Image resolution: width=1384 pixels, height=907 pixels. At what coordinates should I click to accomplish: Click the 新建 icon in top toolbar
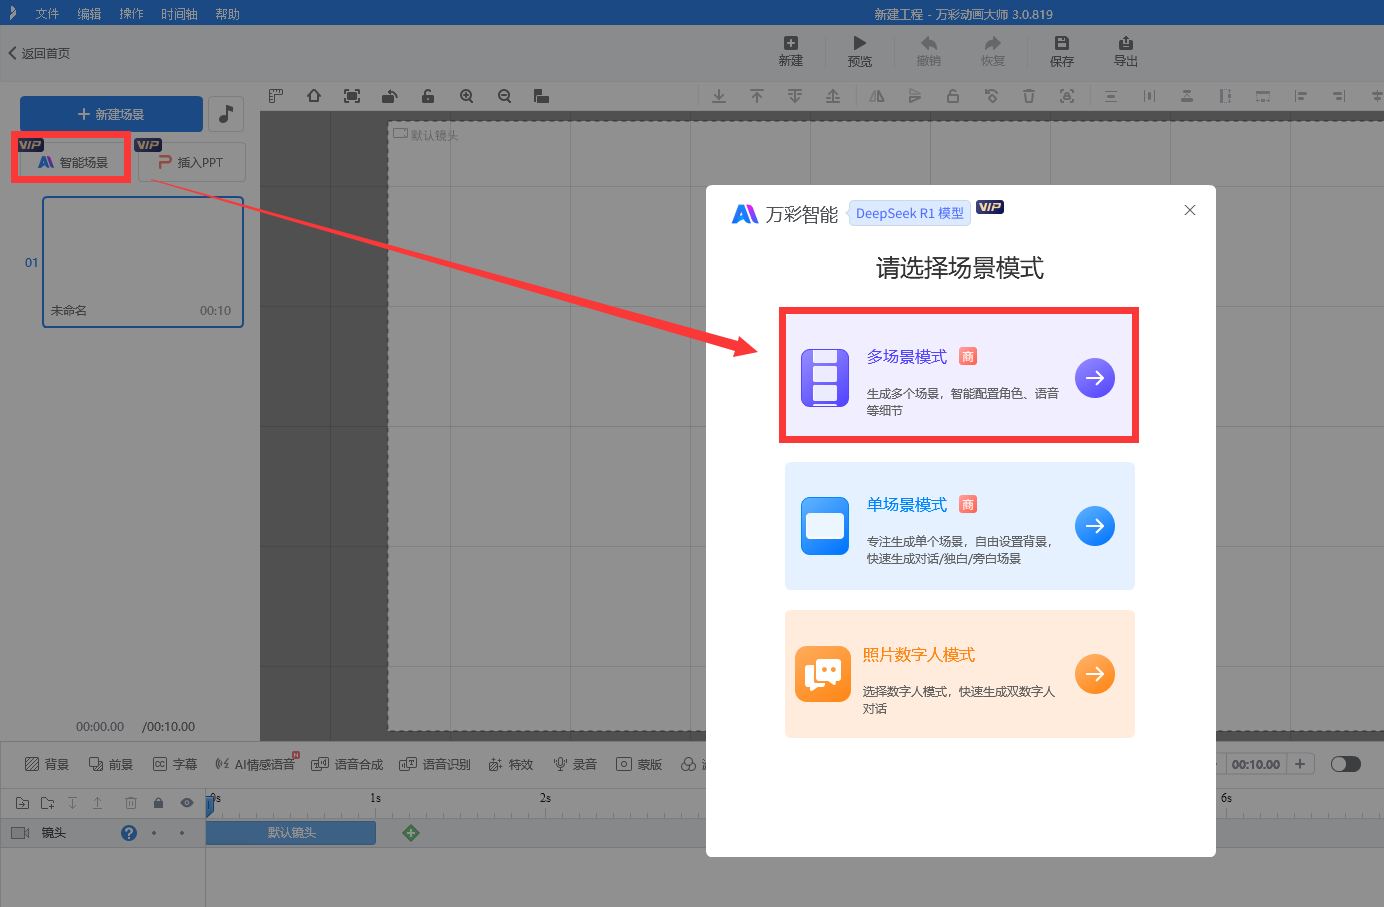coord(790,43)
